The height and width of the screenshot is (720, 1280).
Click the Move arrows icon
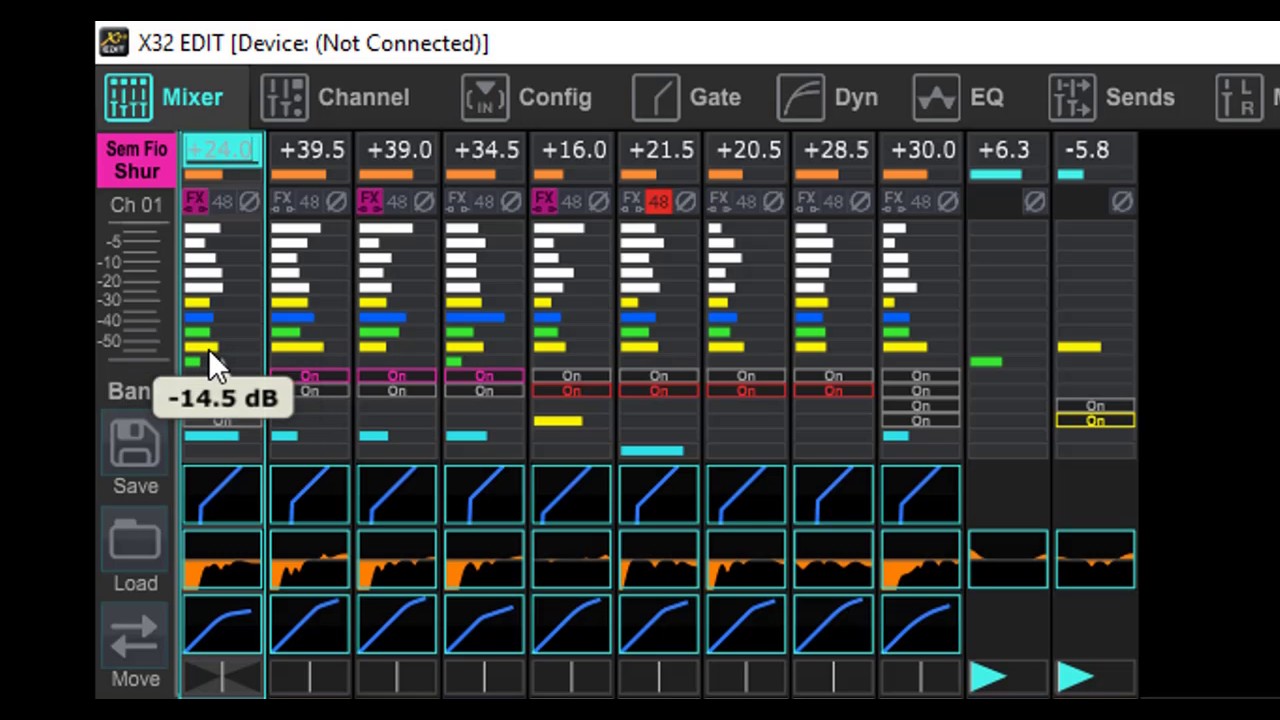pos(135,636)
